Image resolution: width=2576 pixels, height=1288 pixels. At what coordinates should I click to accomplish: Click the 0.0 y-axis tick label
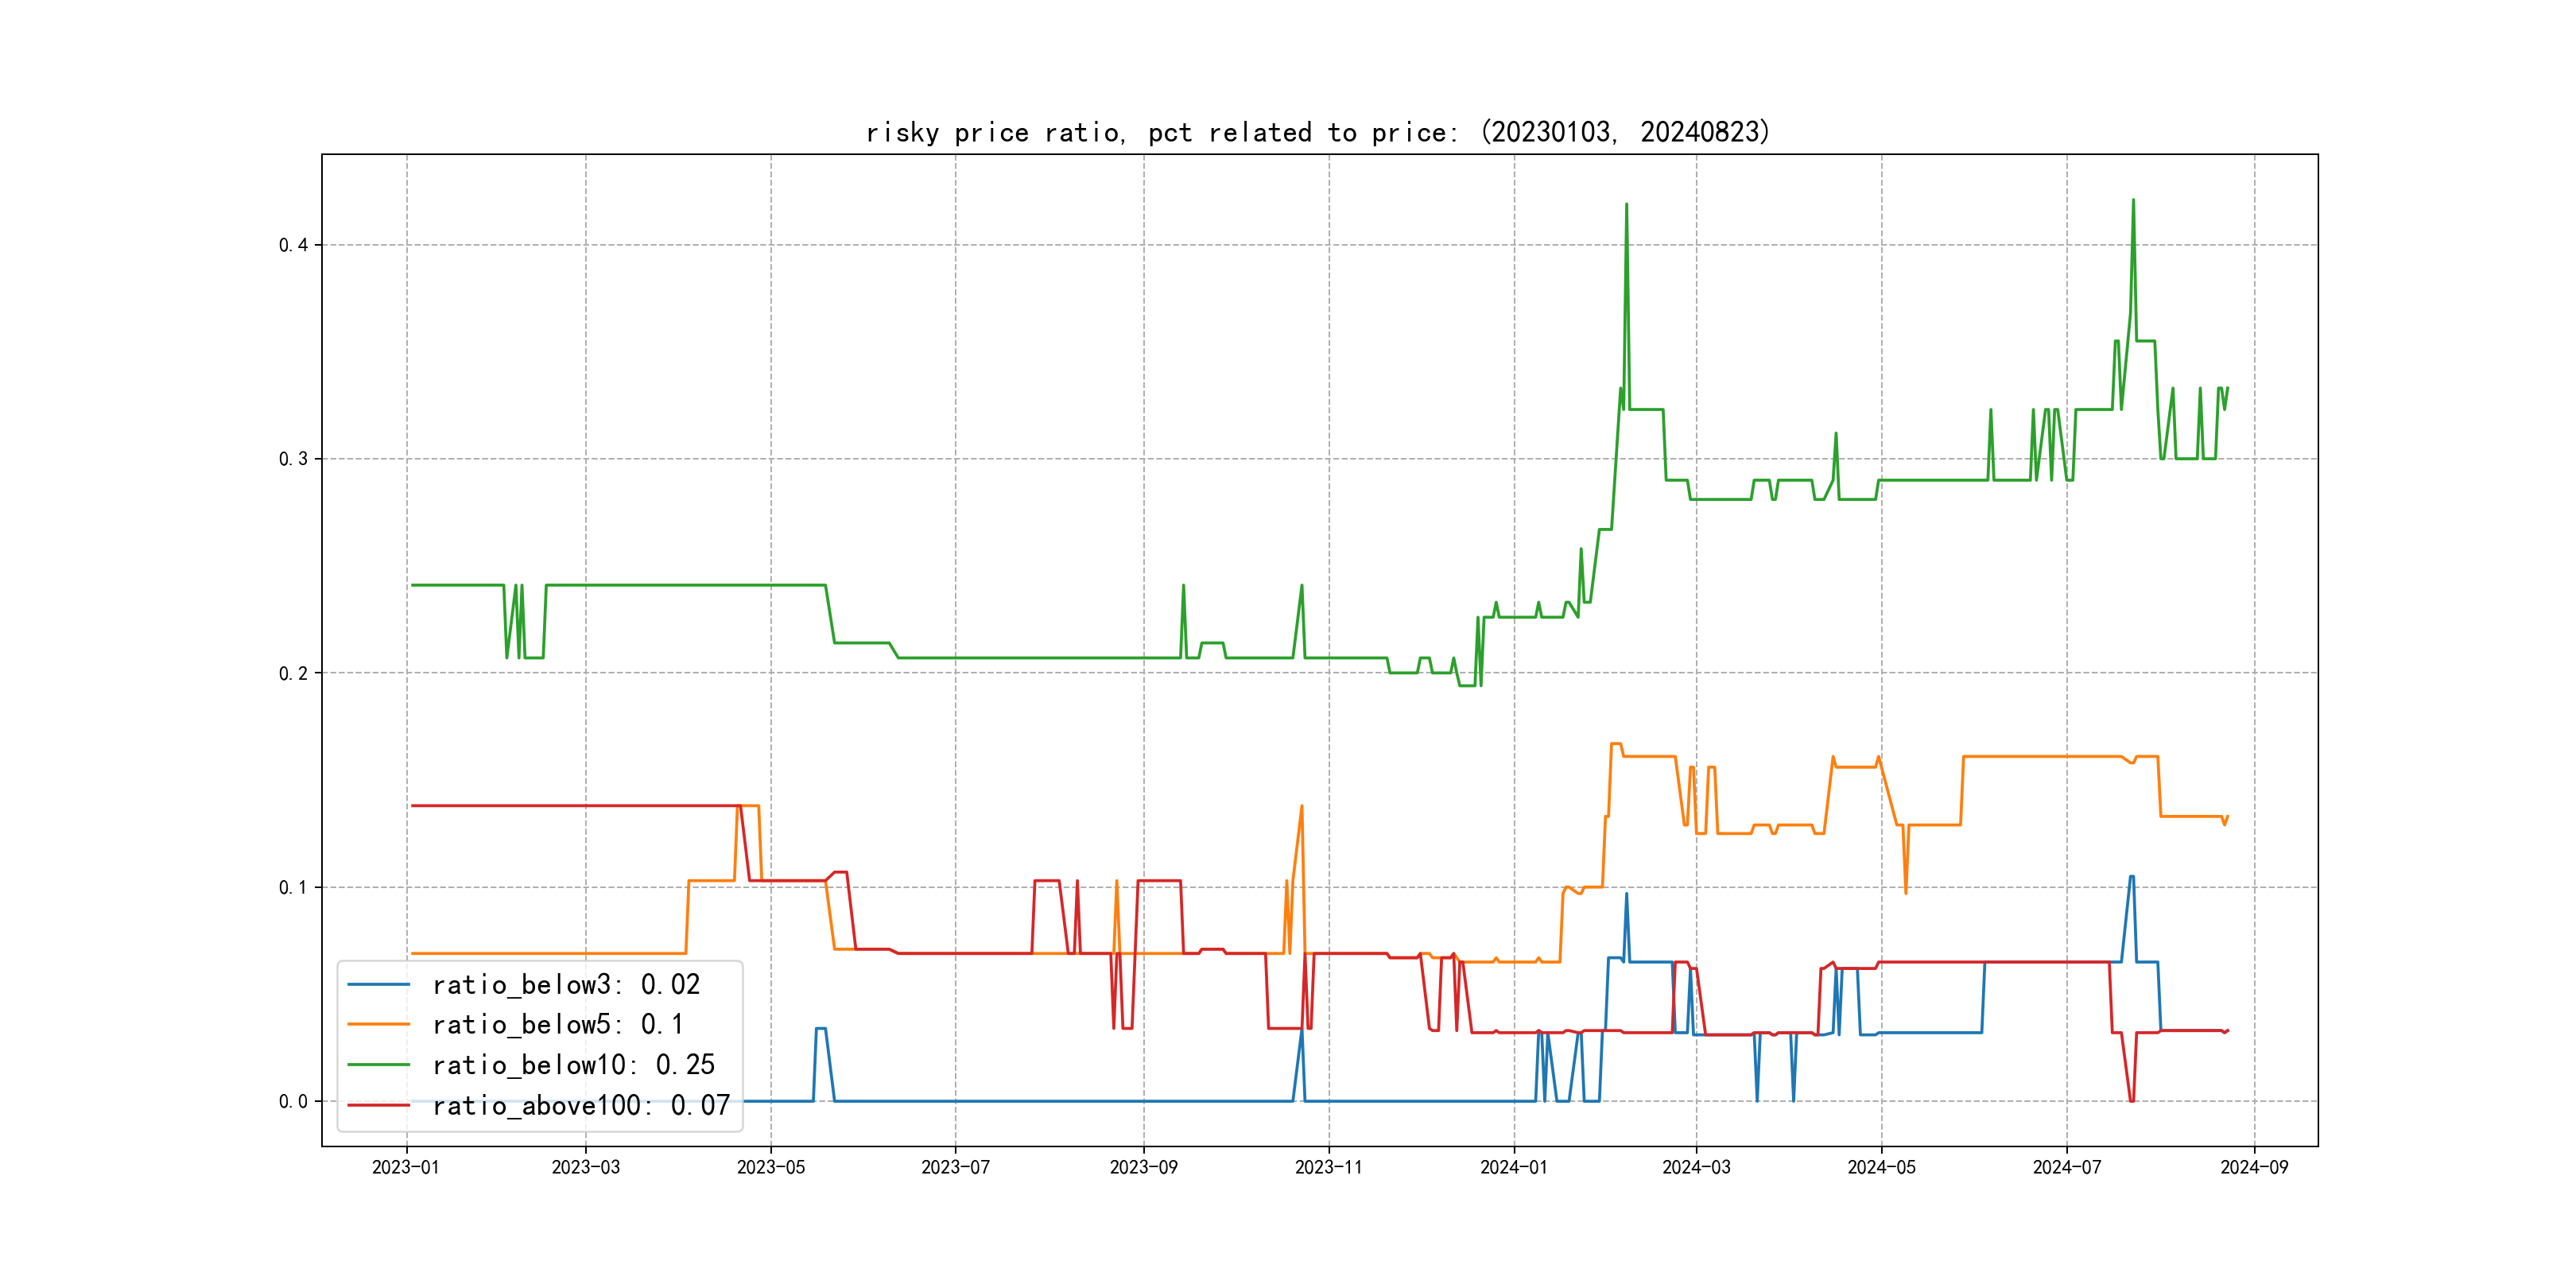click(293, 1101)
